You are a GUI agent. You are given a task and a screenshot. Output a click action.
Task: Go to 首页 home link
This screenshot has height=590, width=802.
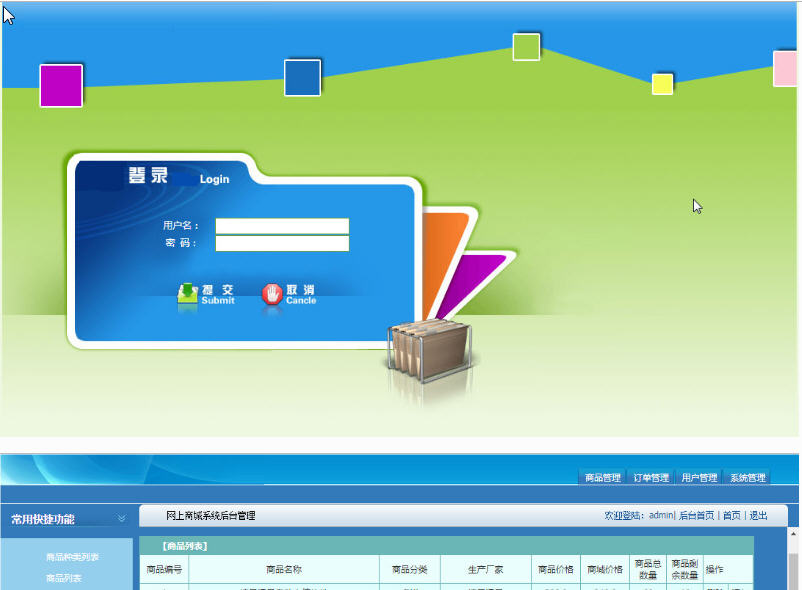732,516
